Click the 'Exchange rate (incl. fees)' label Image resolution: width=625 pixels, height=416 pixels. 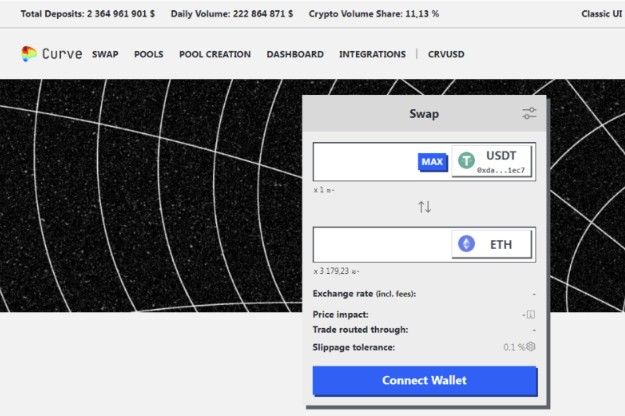(364, 294)
